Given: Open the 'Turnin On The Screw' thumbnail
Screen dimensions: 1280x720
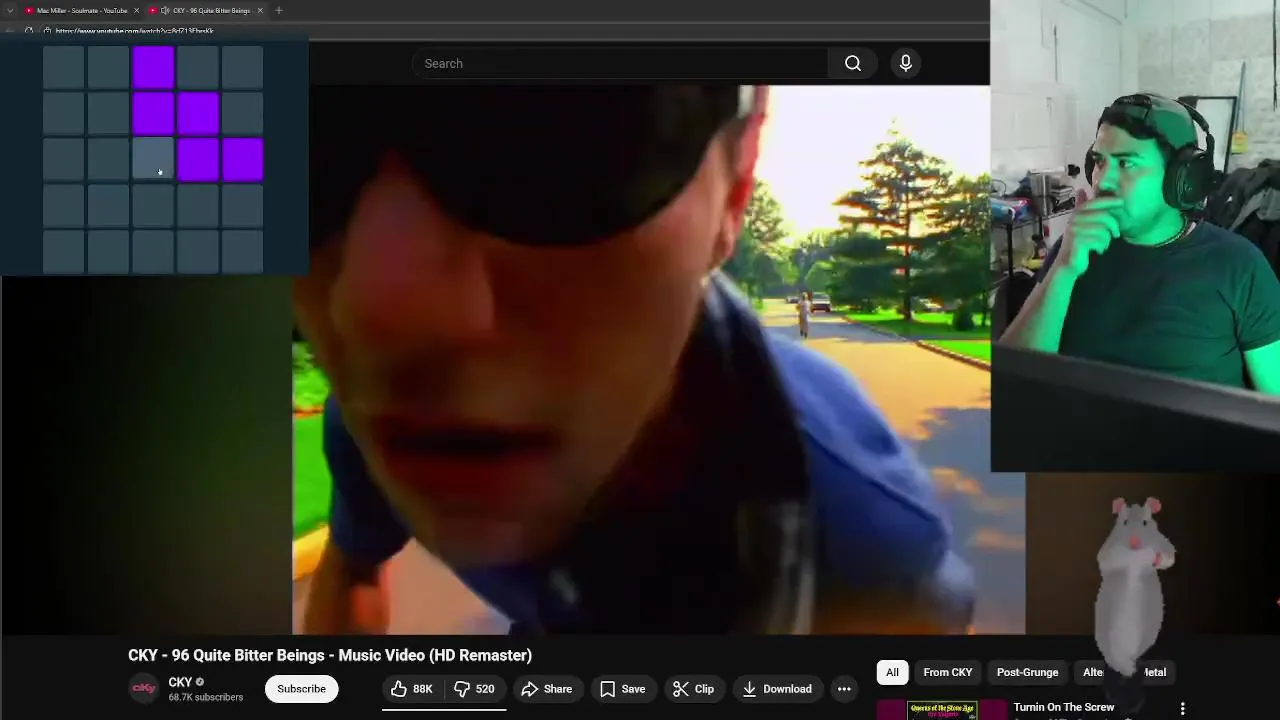Looking at the screenshot, I should click(942, 710).
